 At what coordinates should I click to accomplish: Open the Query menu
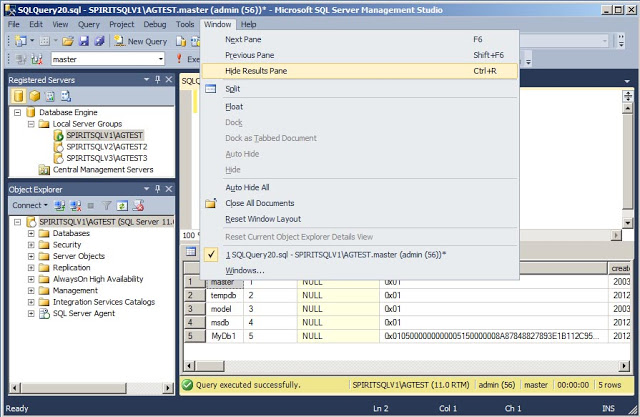pos(89,24)
